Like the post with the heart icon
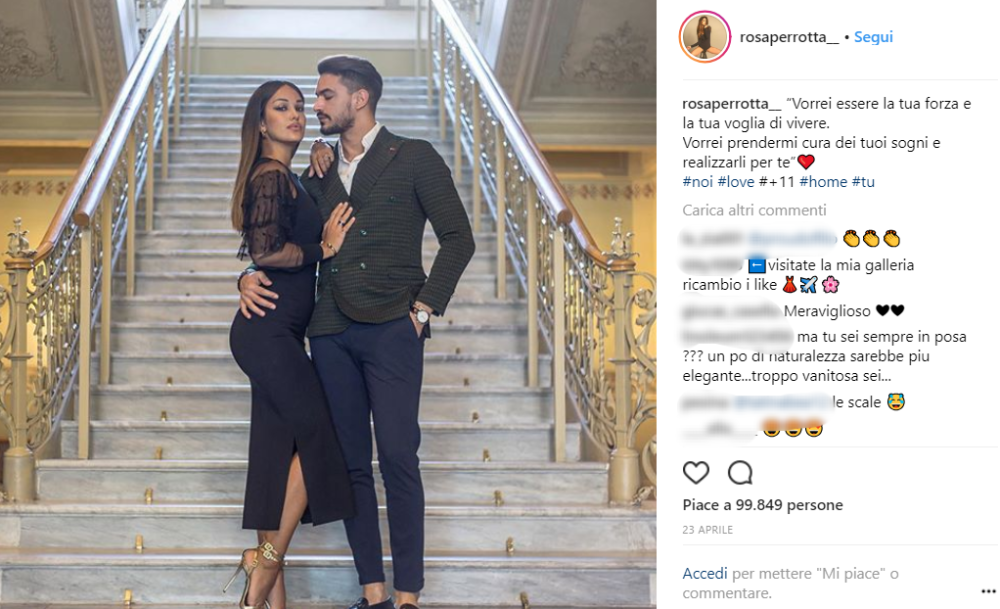The height and width of the screenshot is (609, 1000). [x=695, y=473]
